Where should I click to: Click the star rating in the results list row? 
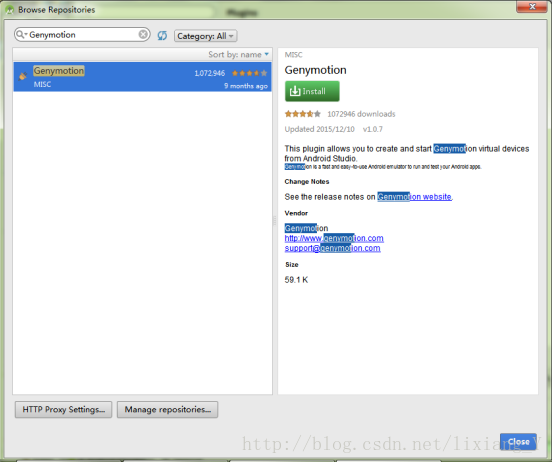tap(249, 73)
